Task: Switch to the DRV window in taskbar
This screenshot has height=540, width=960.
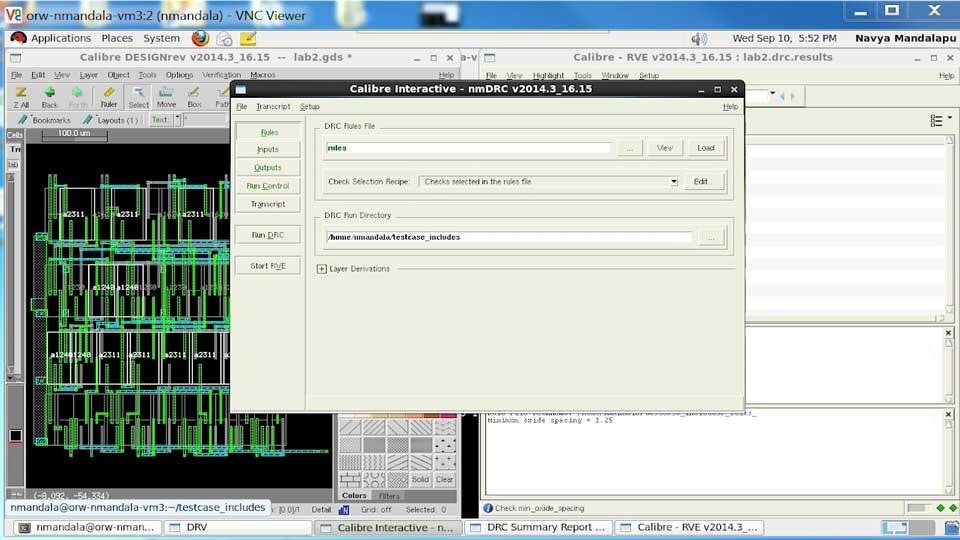Action: pyautogui.click(x=238, y=527)
